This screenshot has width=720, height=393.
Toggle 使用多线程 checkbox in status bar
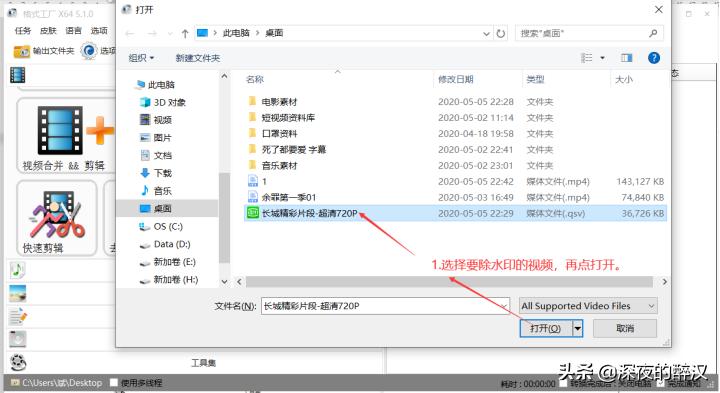[114, 382]
